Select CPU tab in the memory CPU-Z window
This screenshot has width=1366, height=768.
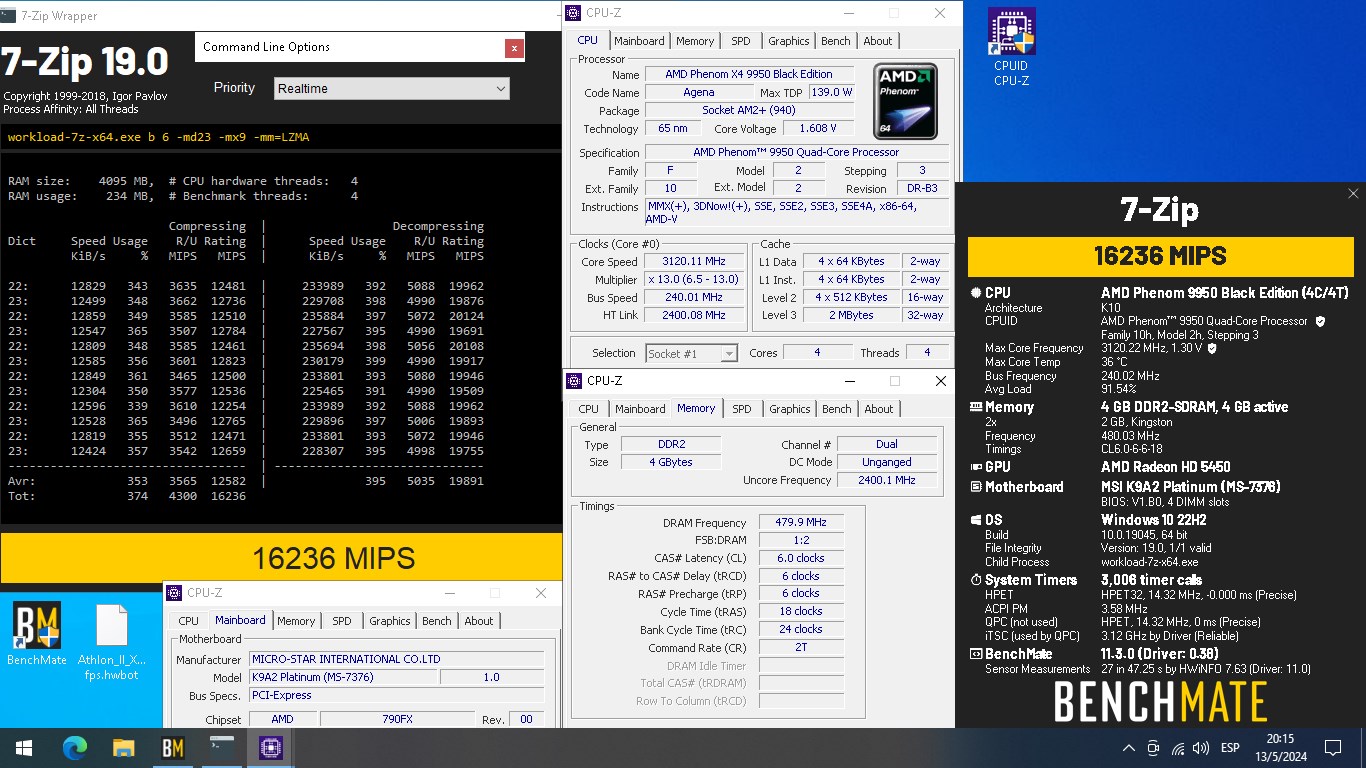pos(589,409)
